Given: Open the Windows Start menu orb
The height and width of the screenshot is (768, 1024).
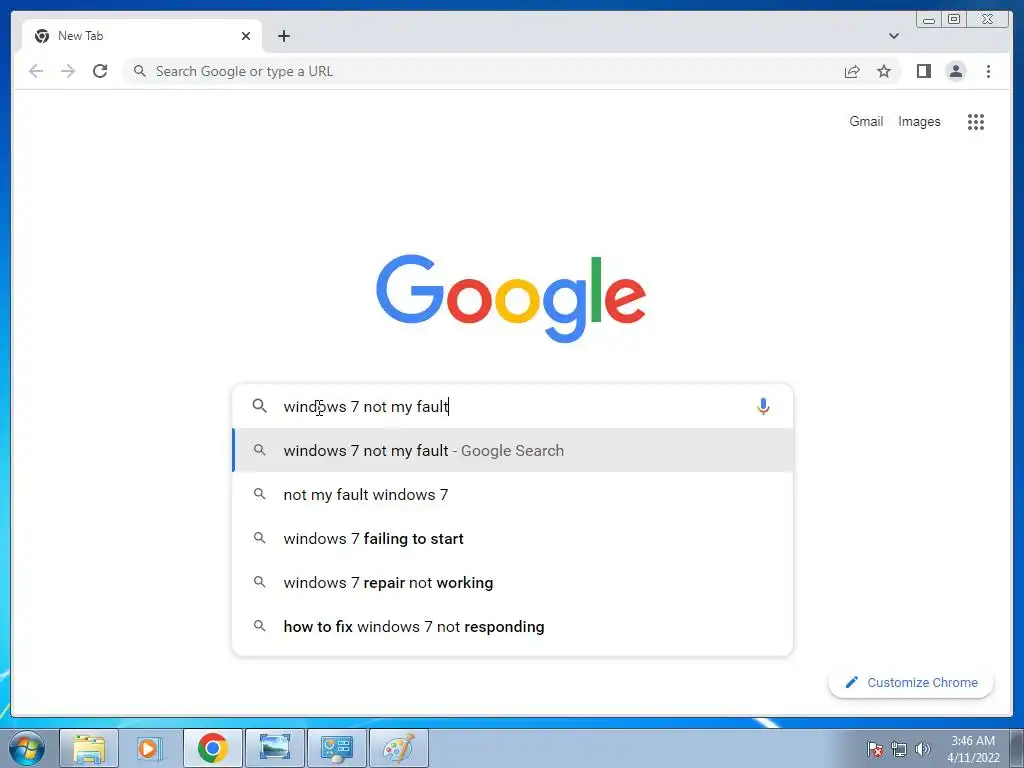Looking at the screenshot, I should point(27,748).
